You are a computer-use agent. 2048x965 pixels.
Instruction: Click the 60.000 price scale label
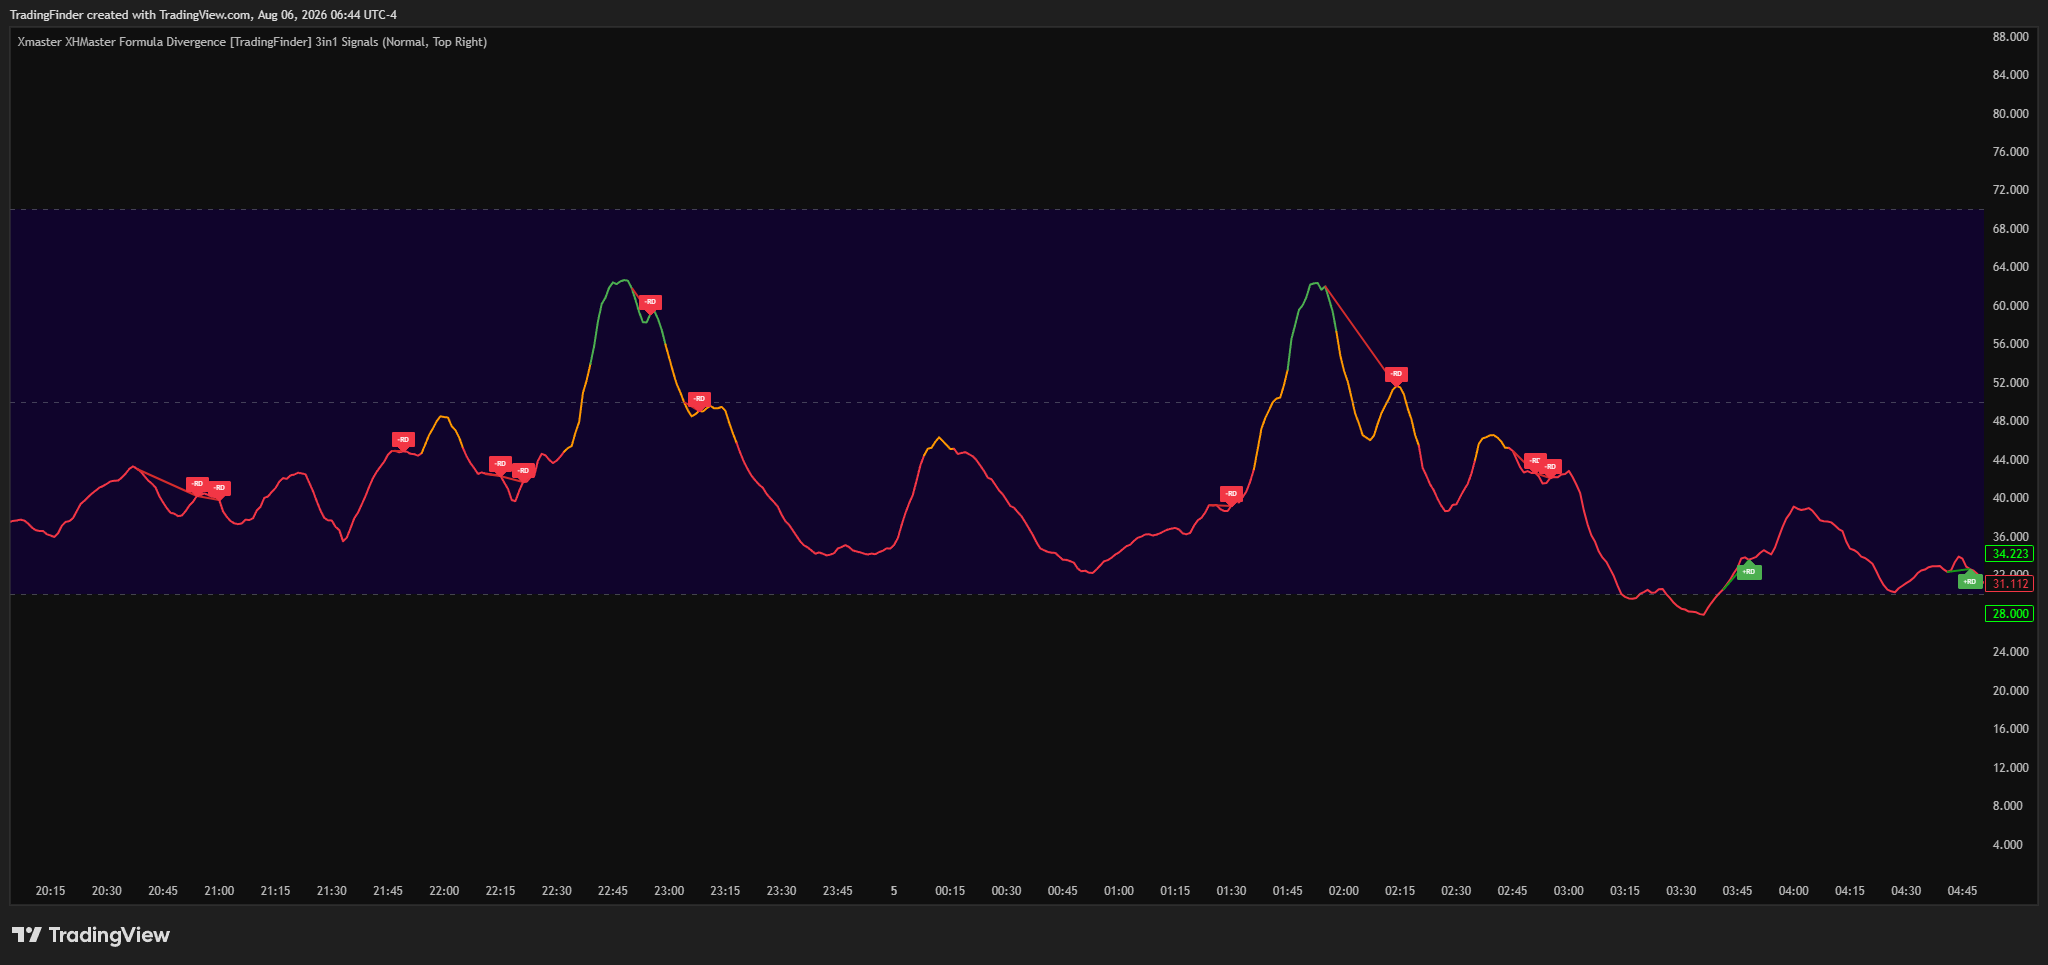pos(2010,306)
